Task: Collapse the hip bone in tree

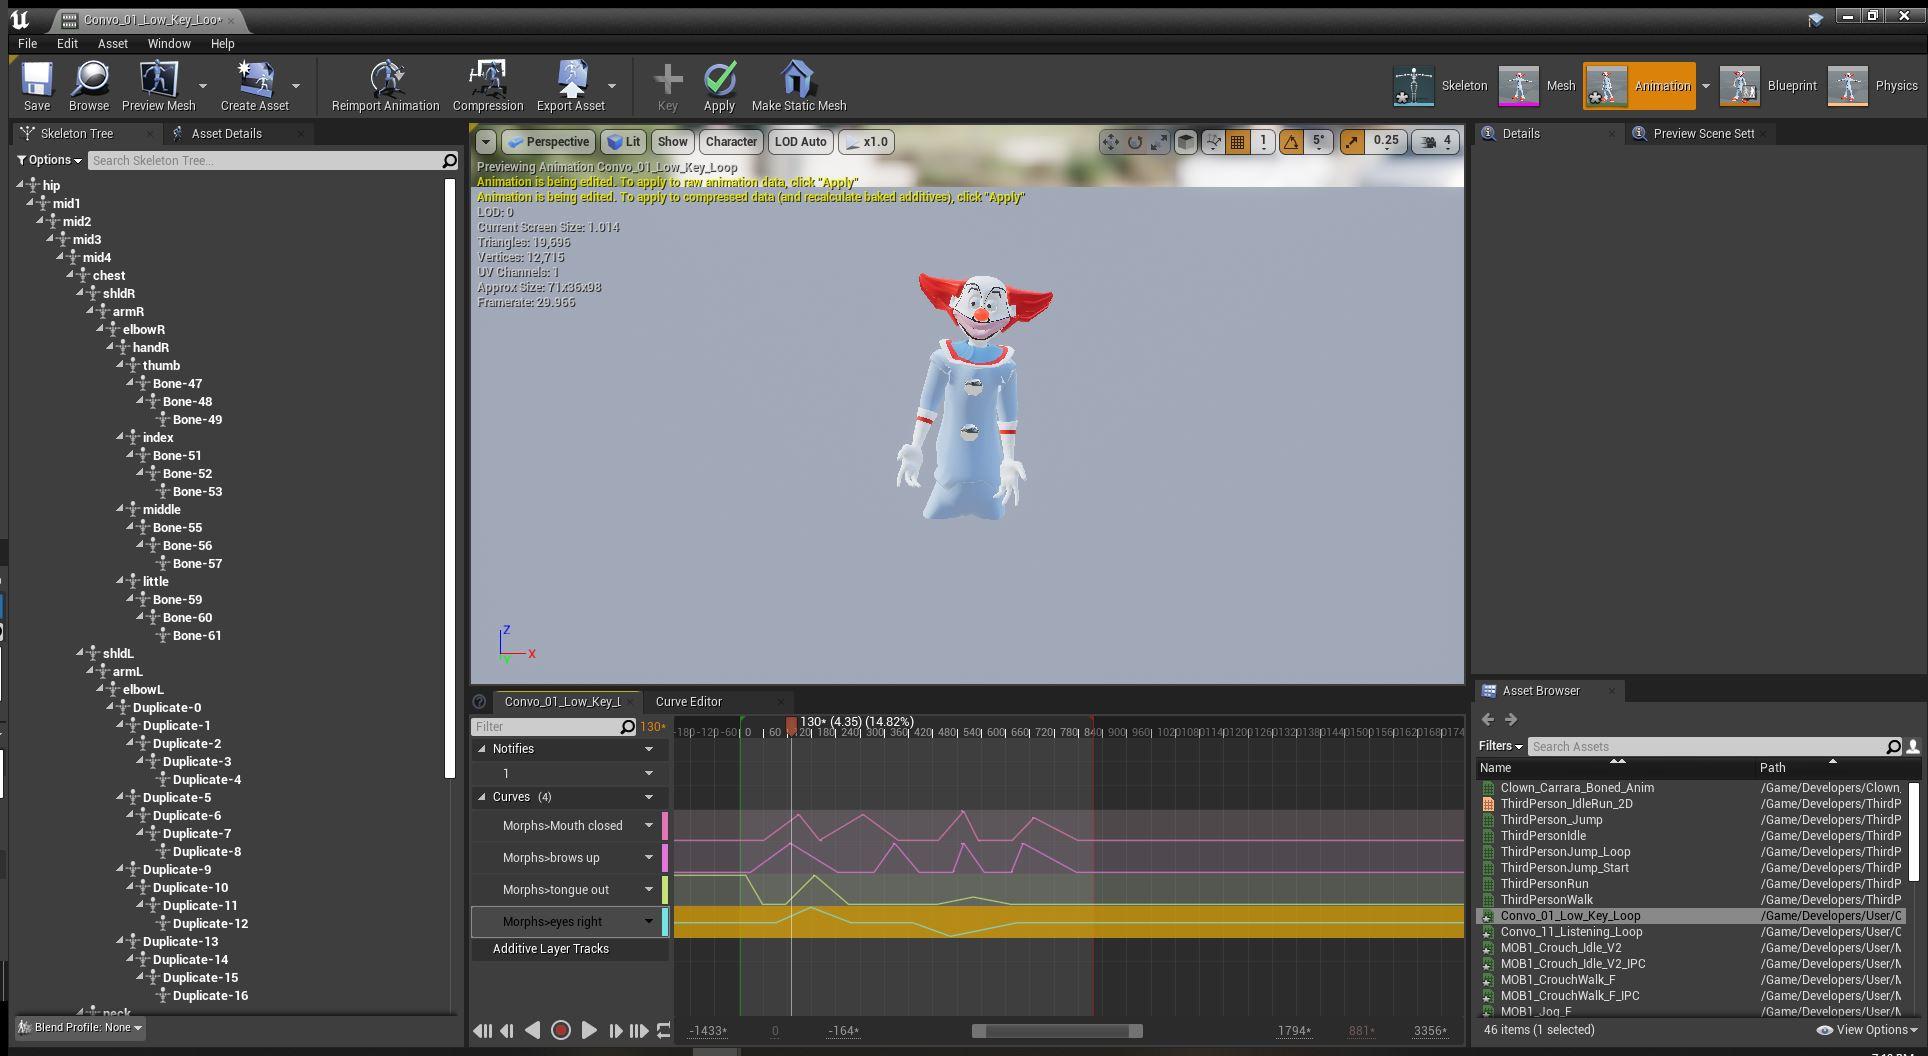Action: click(21, 185)
